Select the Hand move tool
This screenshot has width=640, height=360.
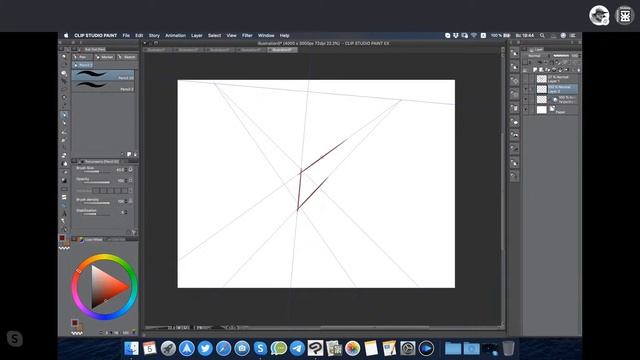click(64, 65)
